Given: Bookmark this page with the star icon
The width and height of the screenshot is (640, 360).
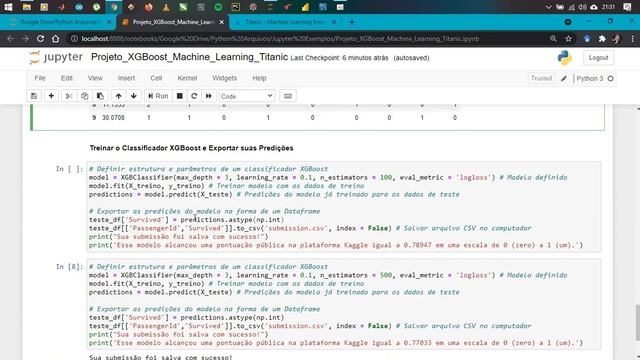Looking at the screenshot, I should (x=568, y=38).
